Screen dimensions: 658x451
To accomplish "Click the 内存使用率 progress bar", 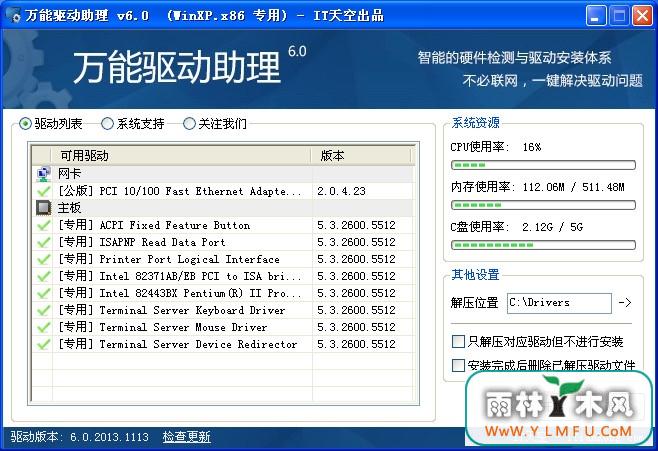I will tap(543, 205).
